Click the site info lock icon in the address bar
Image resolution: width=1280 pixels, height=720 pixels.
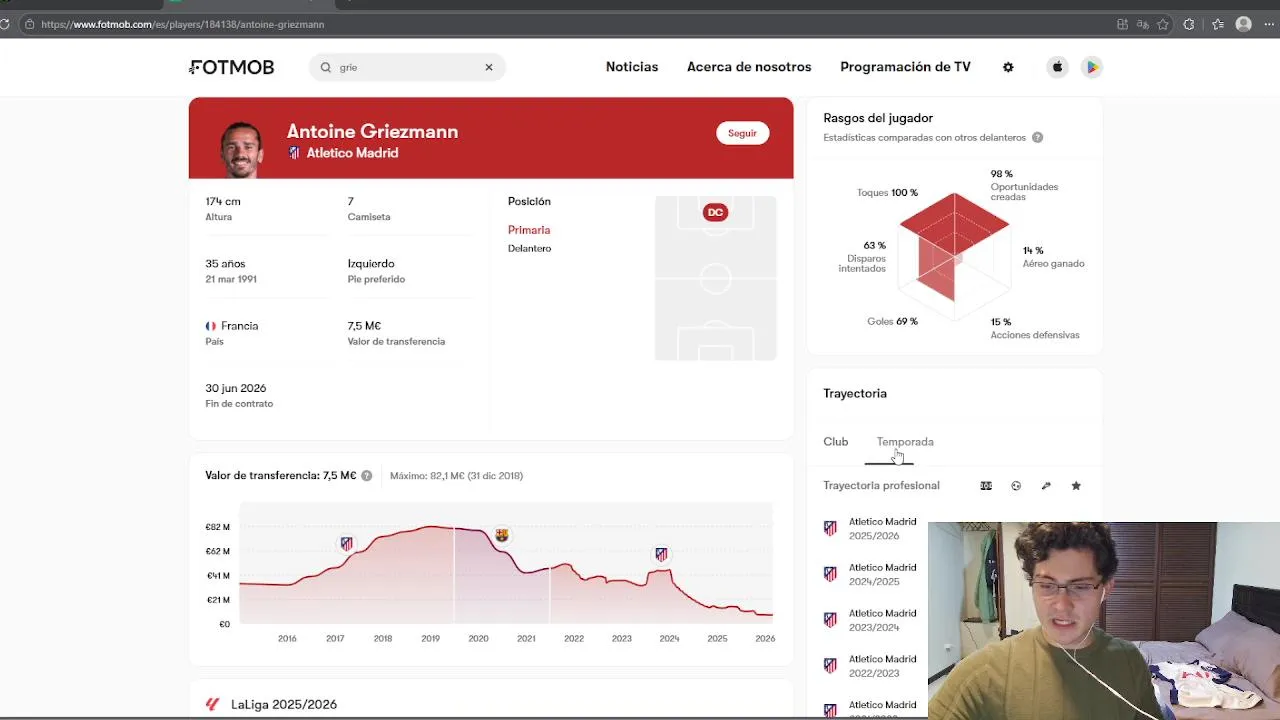29,24
